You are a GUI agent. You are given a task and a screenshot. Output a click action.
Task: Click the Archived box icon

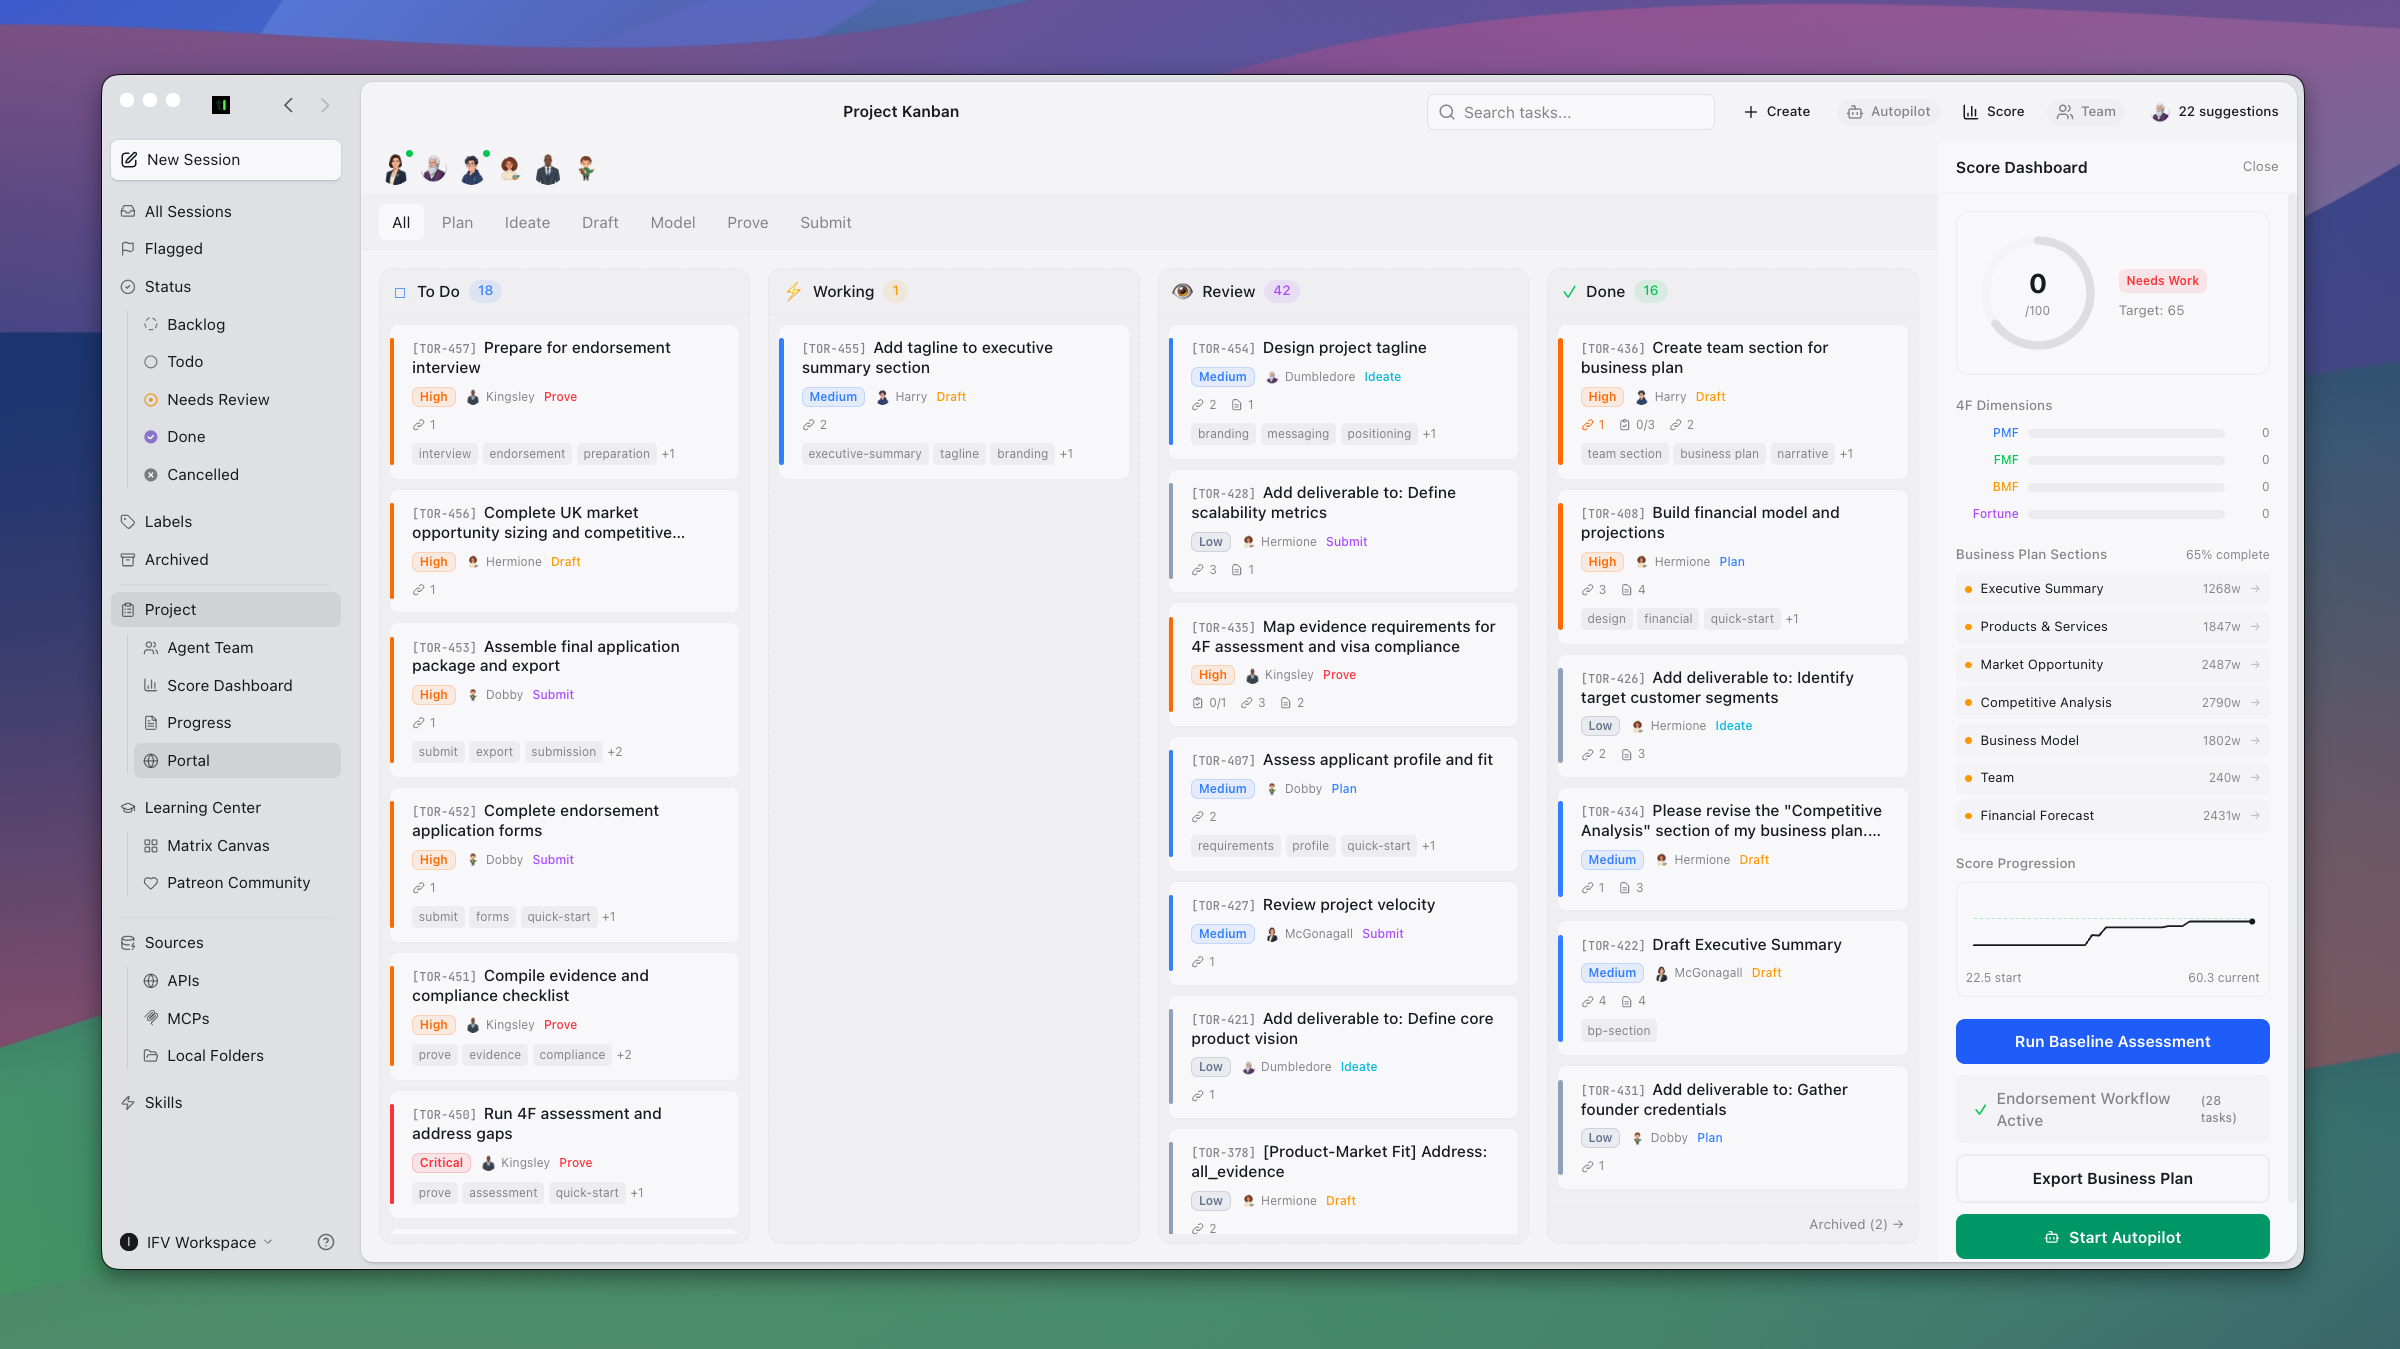128,560
